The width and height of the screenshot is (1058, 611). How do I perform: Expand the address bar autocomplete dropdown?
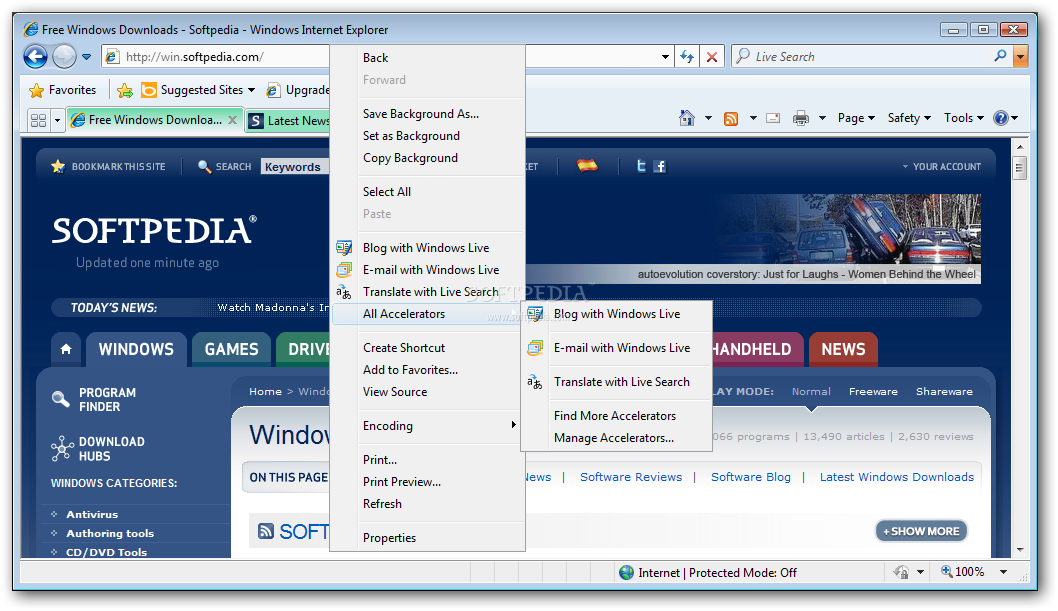665,57
